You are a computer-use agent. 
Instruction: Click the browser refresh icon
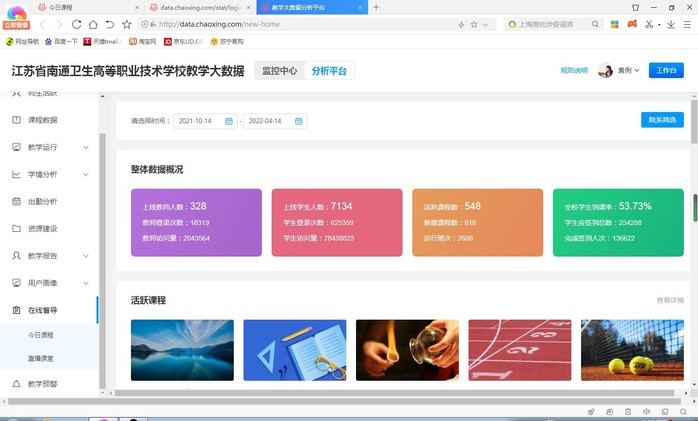[x=77, y=24]
